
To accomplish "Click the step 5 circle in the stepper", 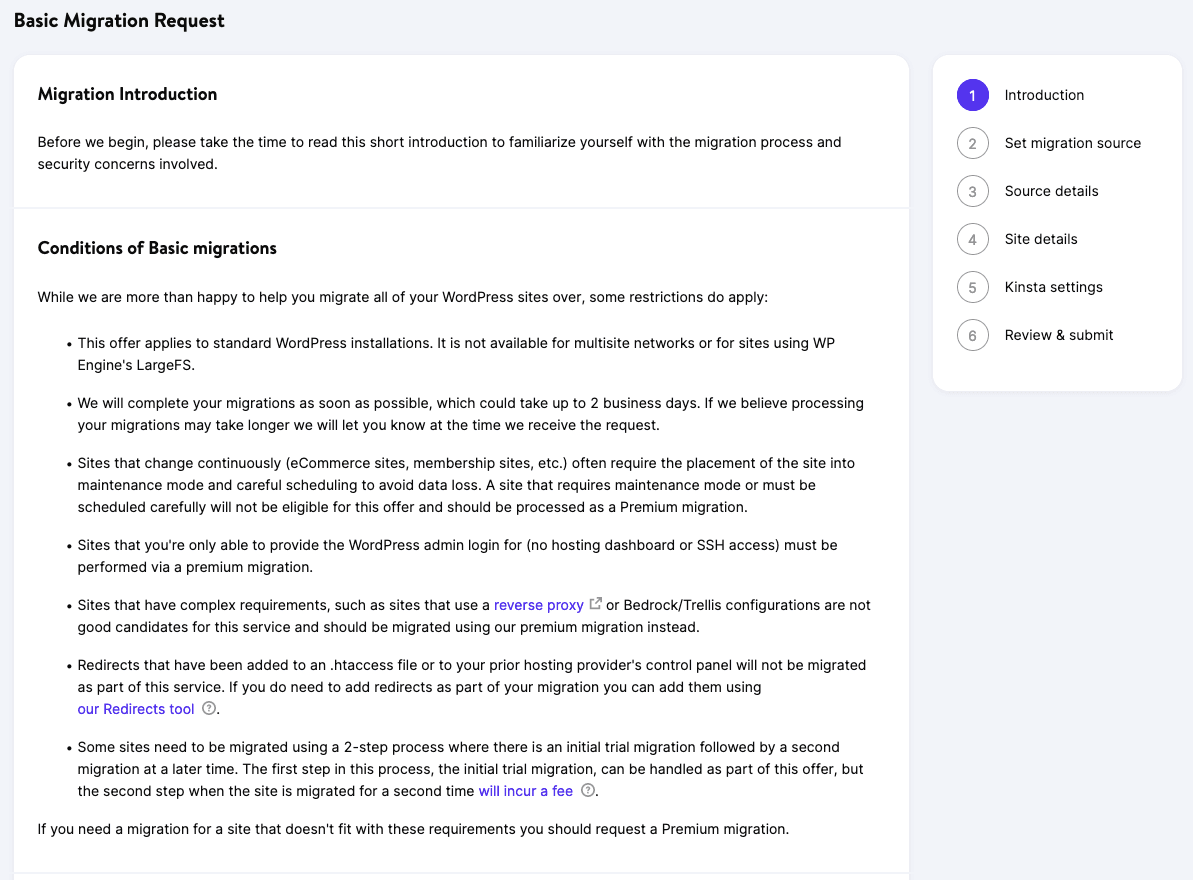I will pyautogui.click(x=972, y=287).
